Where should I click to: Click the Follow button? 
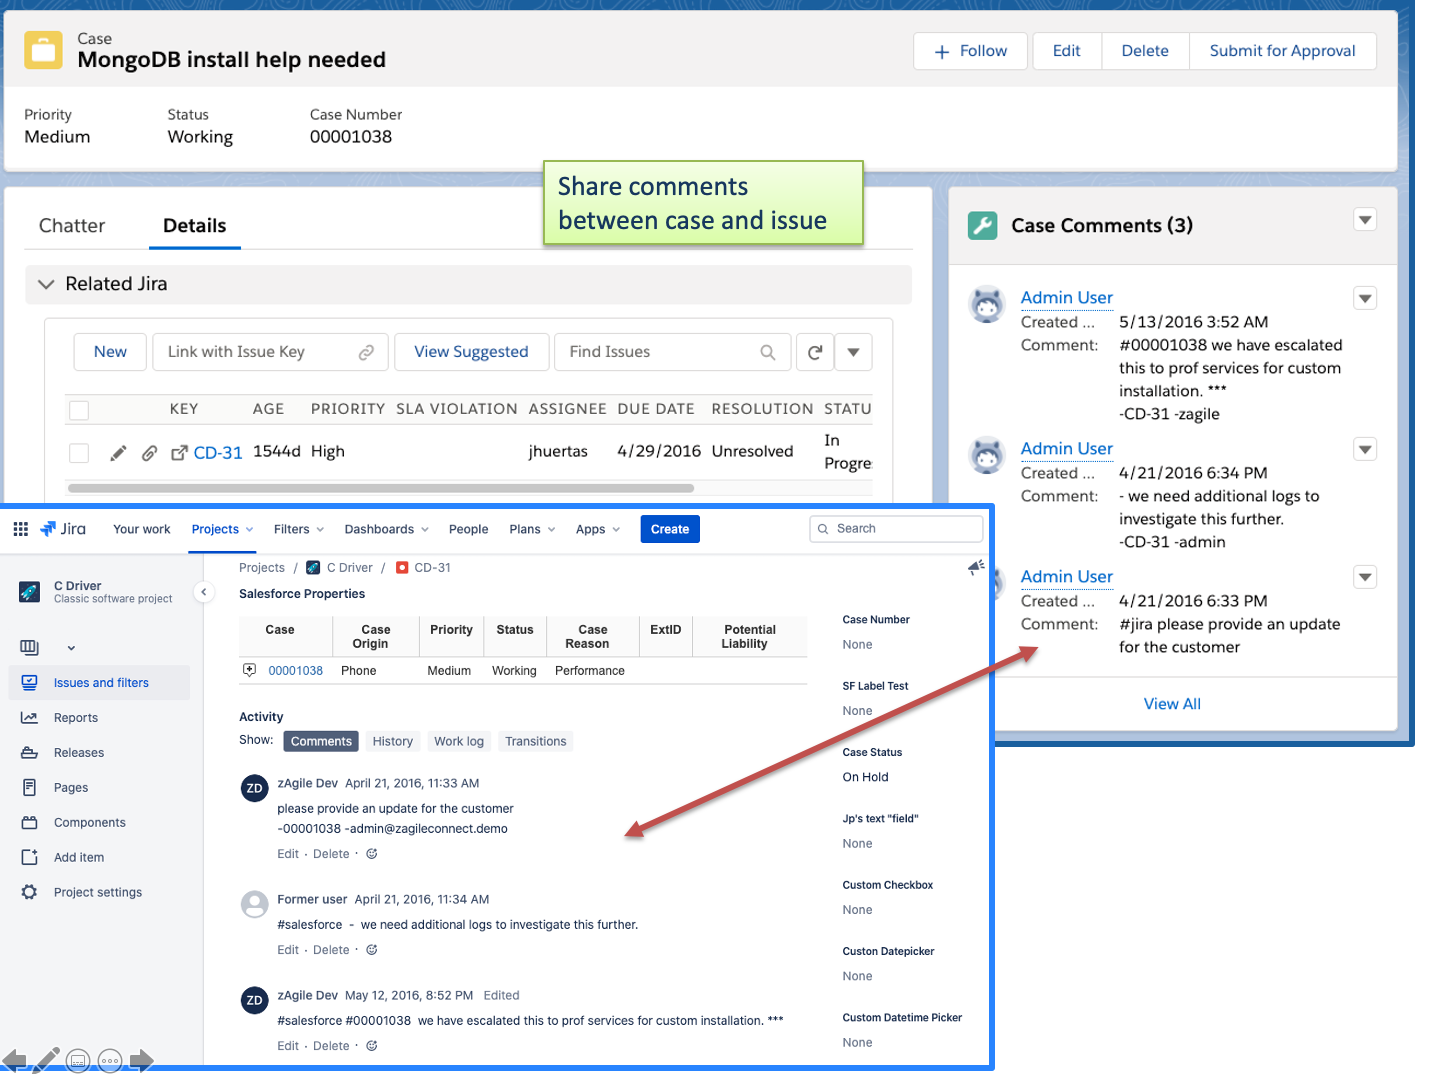[x=970, y=51]
